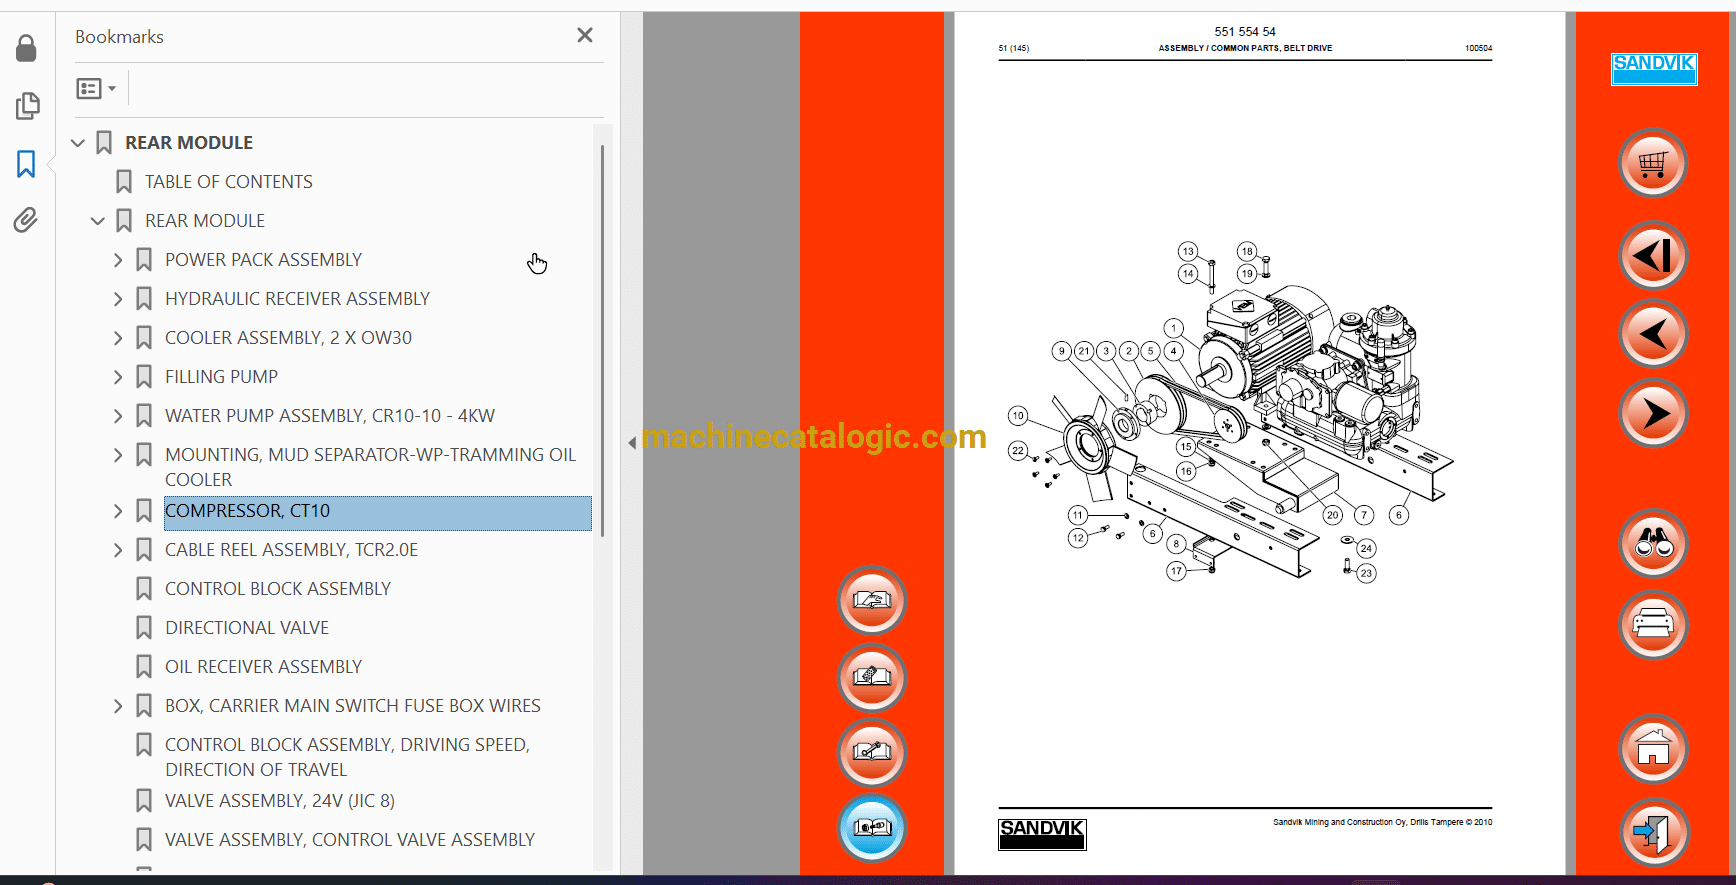Open the page thumbnails panel icon
This screenshot has width=1736, height=885.
pos(27,106)
